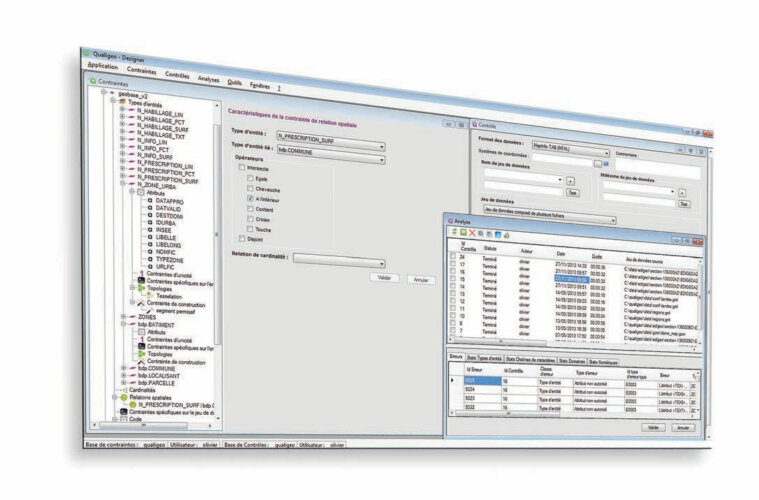Enable the Disjoint operator checkbox
759x500 pixels.
(x=242, y=238)
